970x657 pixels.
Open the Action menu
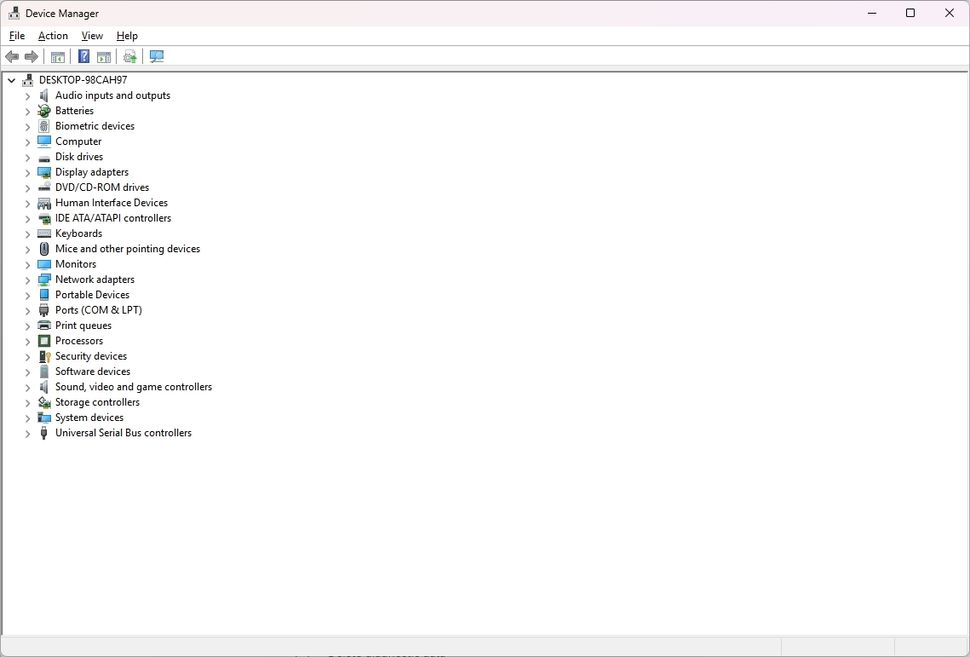pyautogui.click(x=53, y=35)
